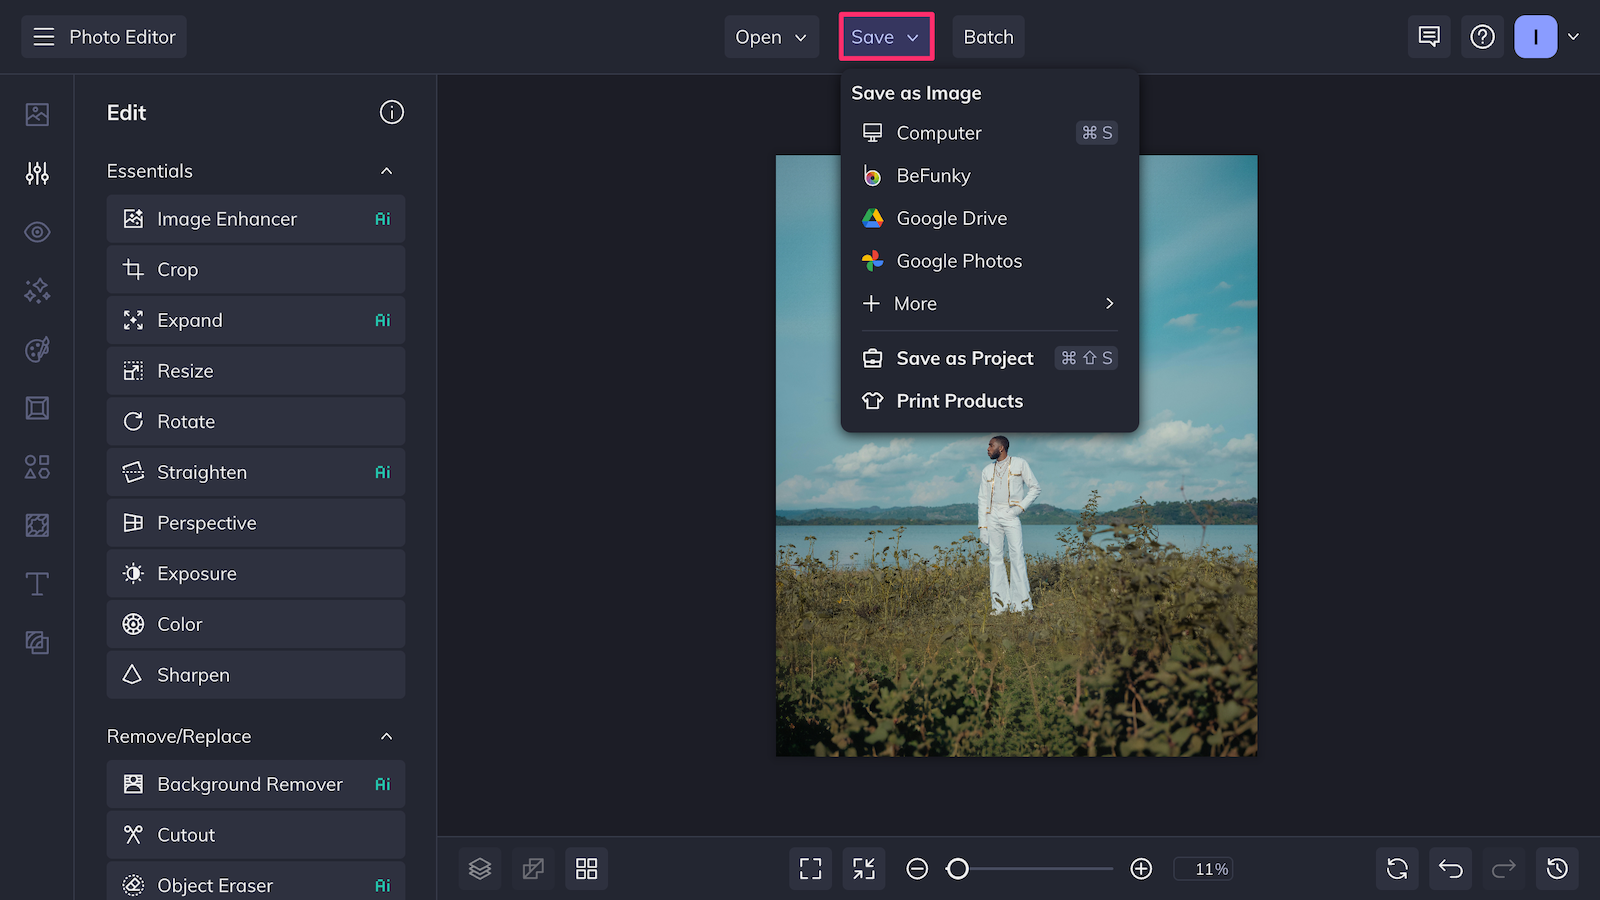Select the Text tool in sidebar
The height and width of the screenshot is (900, 1600).
[x=36, y=583]
